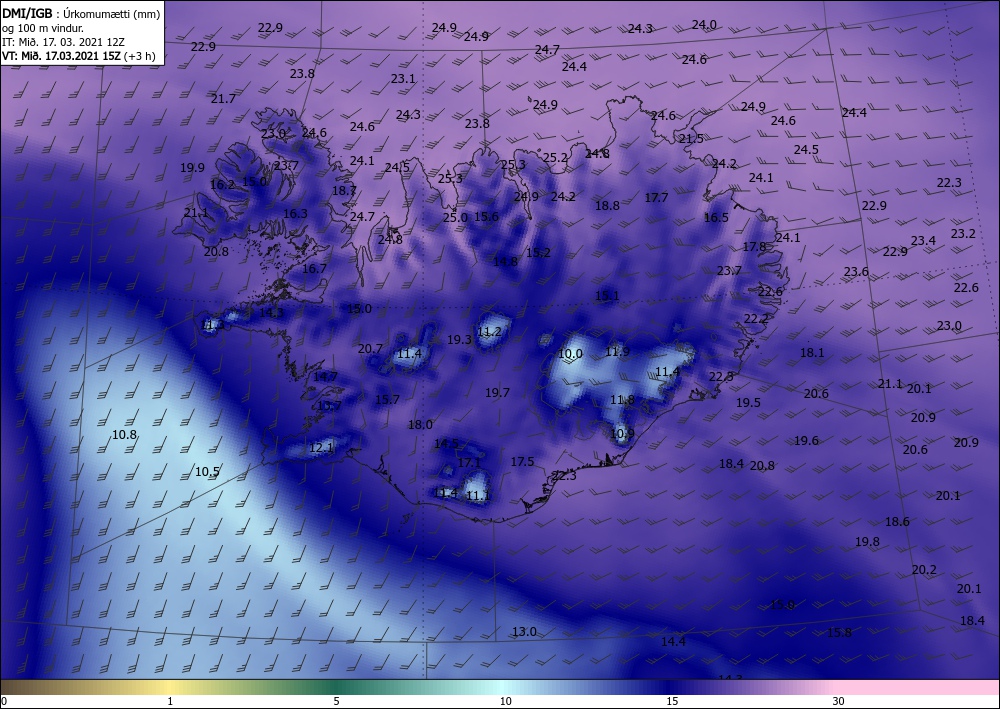Click the glacier value '10.0'
1000x709 pixels.
coord(570,354)
